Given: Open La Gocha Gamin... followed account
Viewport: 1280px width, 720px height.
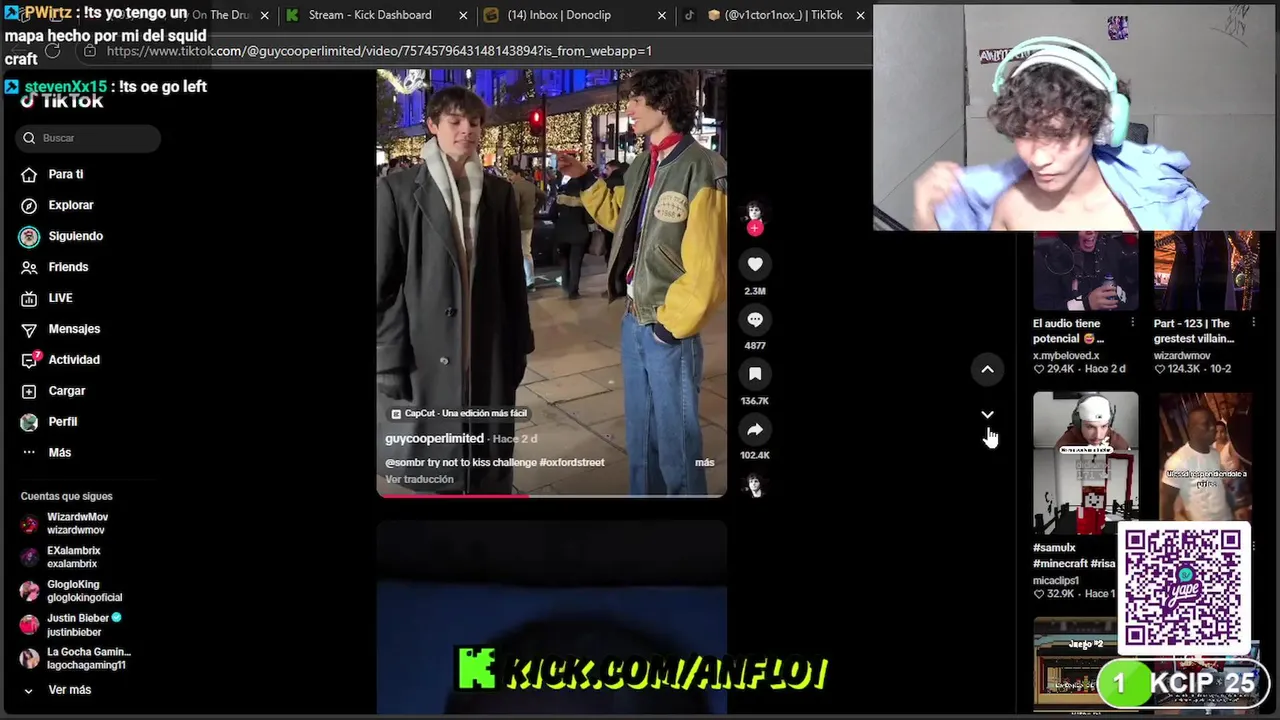Looking at the screenshot, I should [x=76, y=658].
